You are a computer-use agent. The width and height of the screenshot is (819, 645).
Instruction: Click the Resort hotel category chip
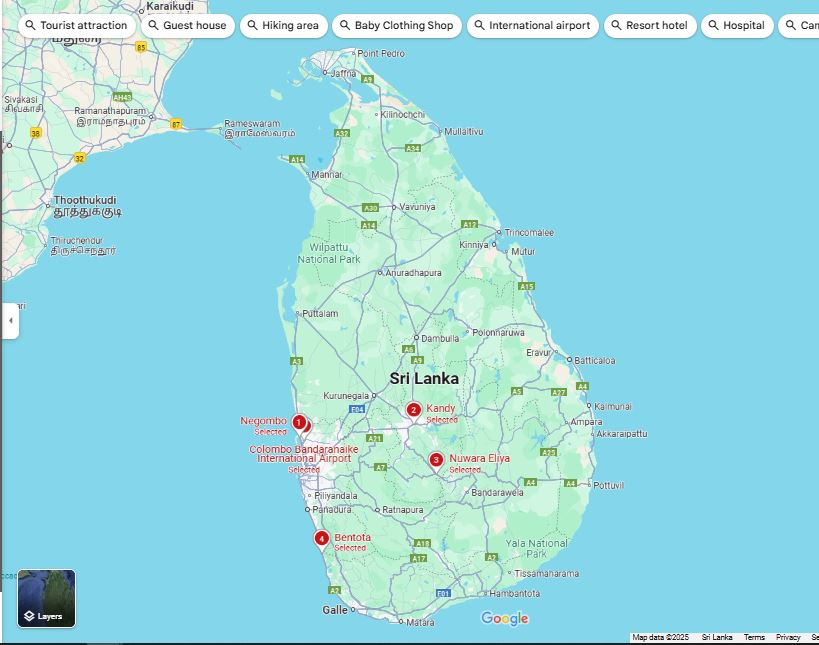[x=649, y=25]
